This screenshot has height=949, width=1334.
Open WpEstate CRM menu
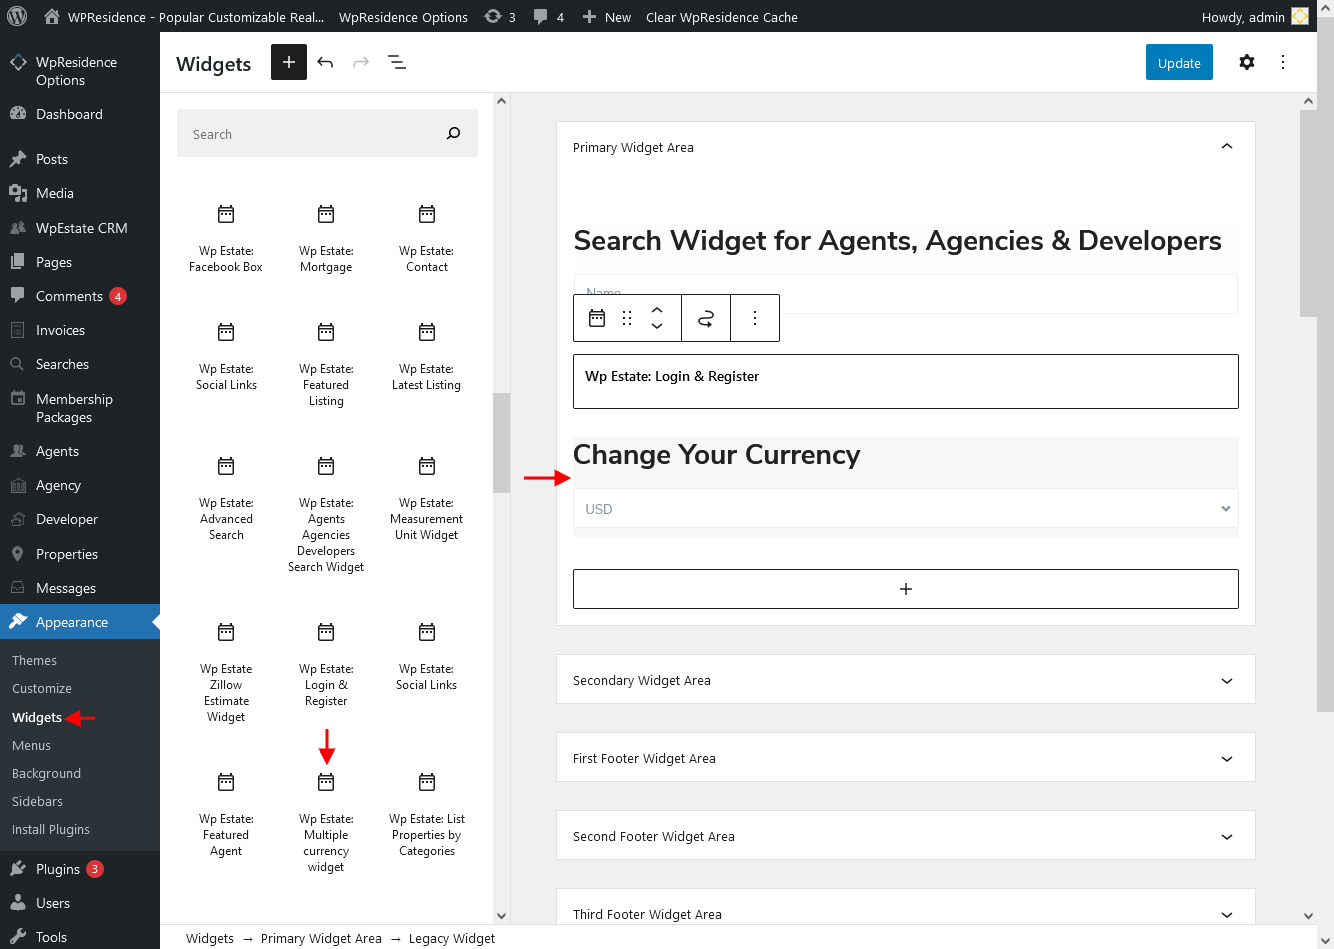80,228
